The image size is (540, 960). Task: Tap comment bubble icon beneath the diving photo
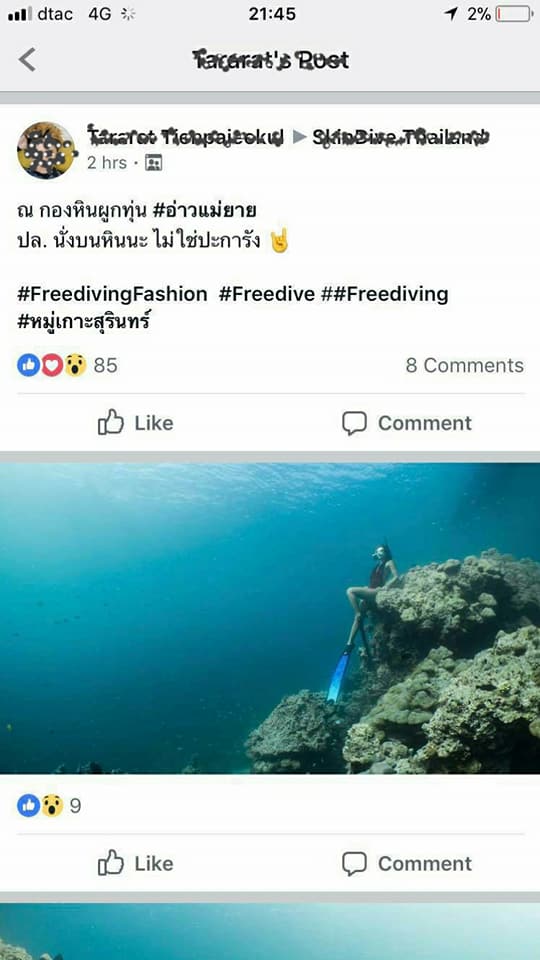click(354, 864)
